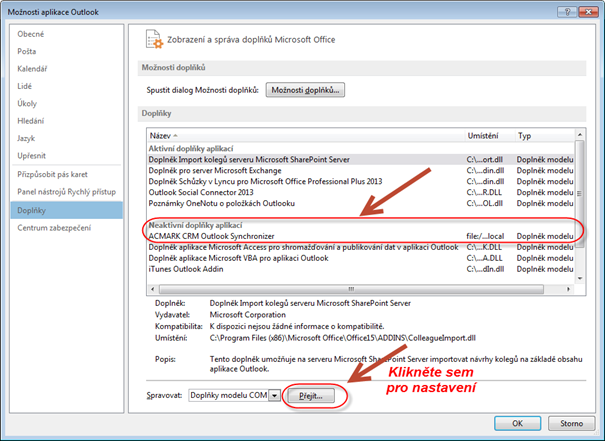
Task: Click the help question mark button
Action: (x=567, y=12)
